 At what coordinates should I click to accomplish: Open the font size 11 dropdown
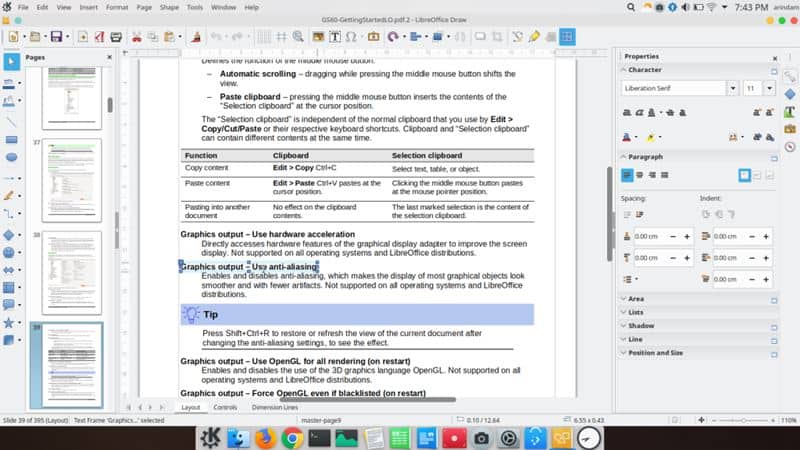click(769, 88)
